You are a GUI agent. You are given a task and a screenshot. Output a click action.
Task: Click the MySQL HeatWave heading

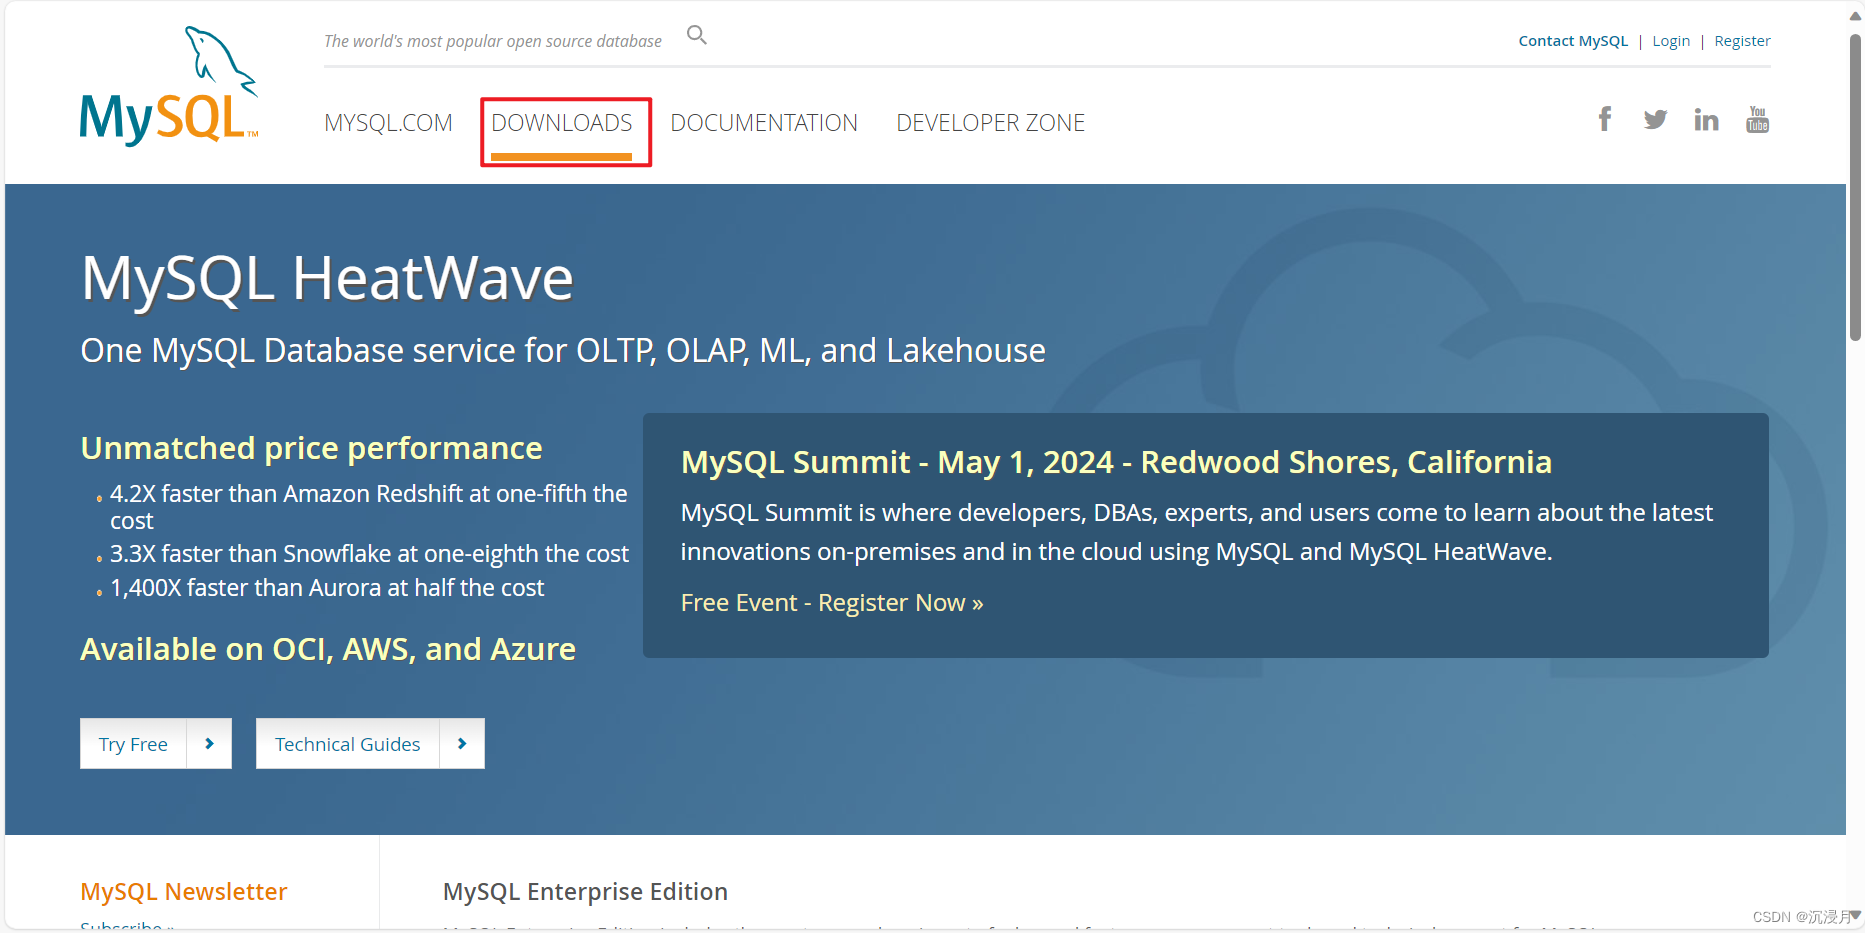[x=327, y=278]
